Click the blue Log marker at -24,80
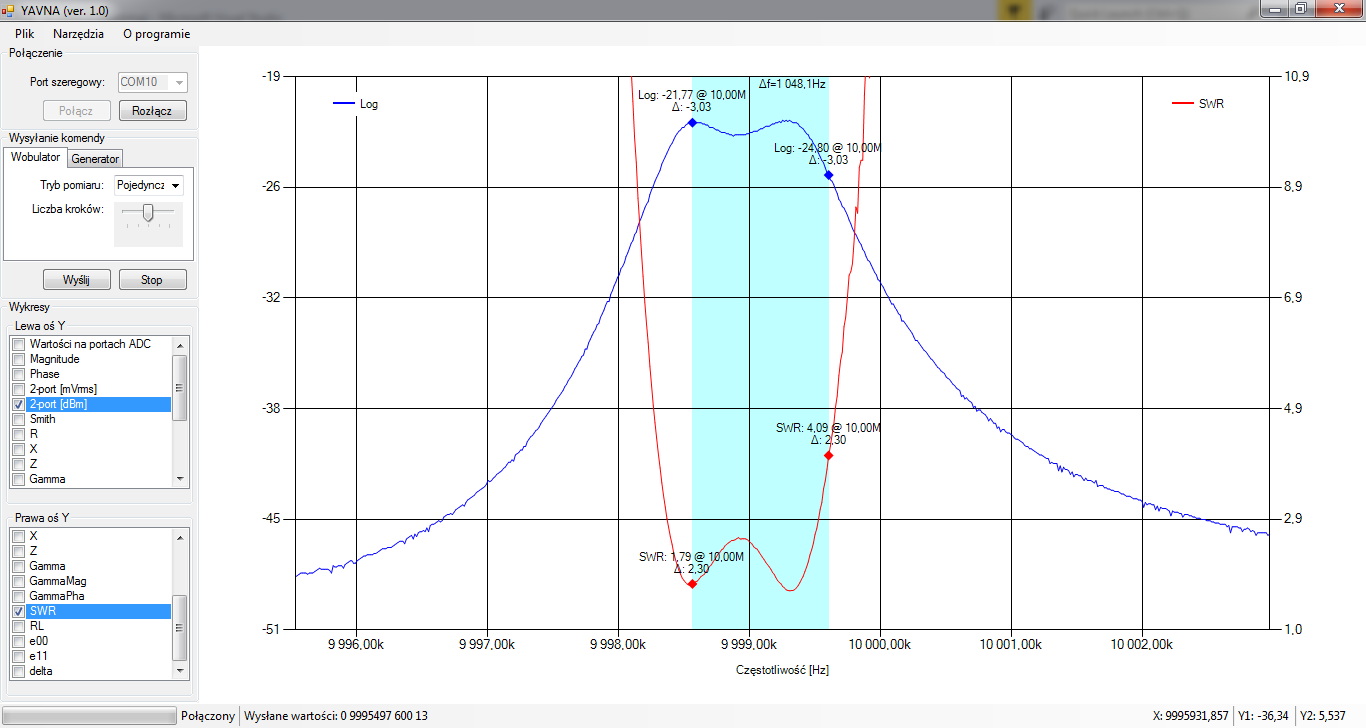Screen dimensions: 1366x728 pos(828,175)
